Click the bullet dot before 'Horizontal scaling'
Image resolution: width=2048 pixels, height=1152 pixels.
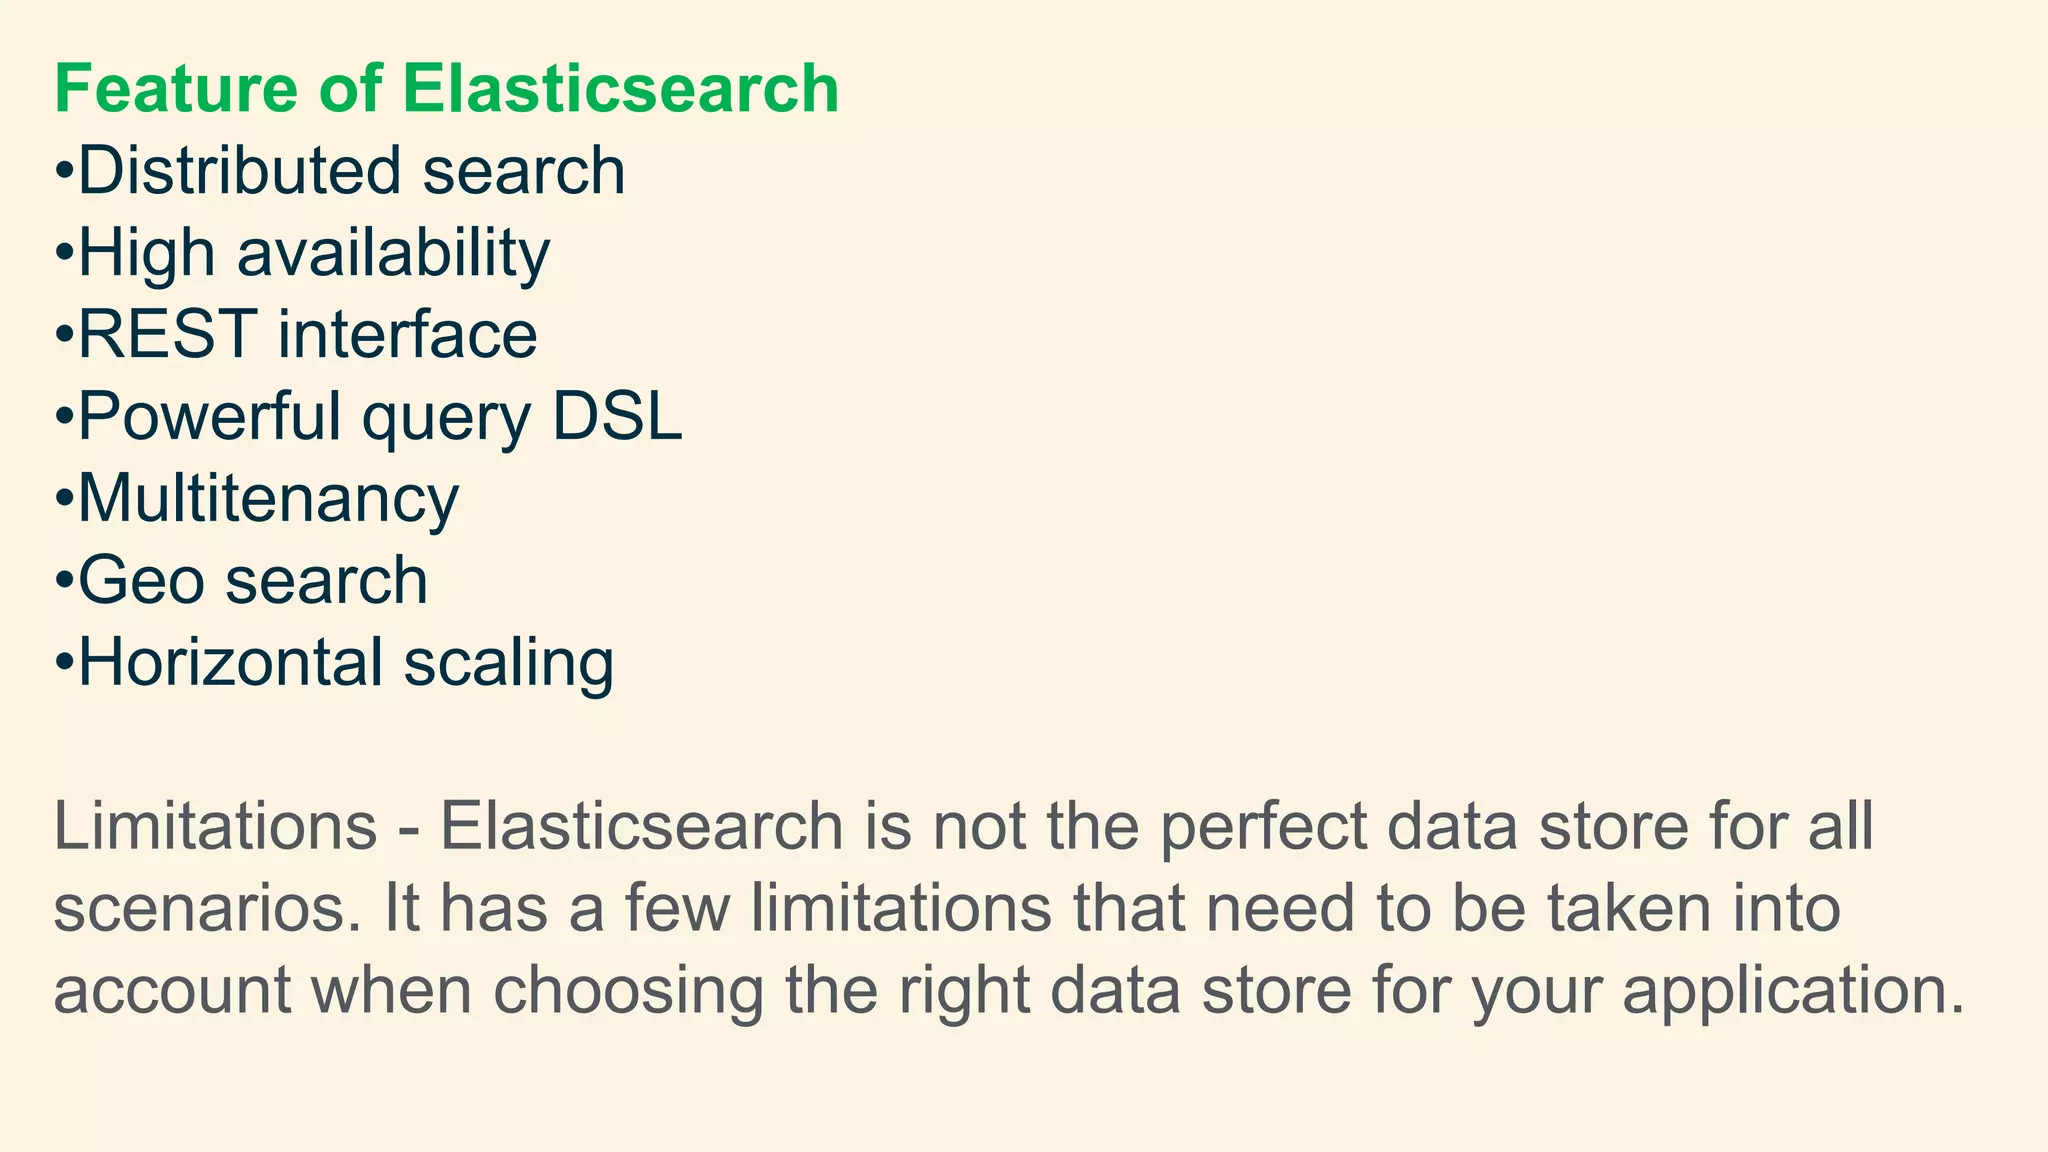pyautogui.click(x=64, y=664)
